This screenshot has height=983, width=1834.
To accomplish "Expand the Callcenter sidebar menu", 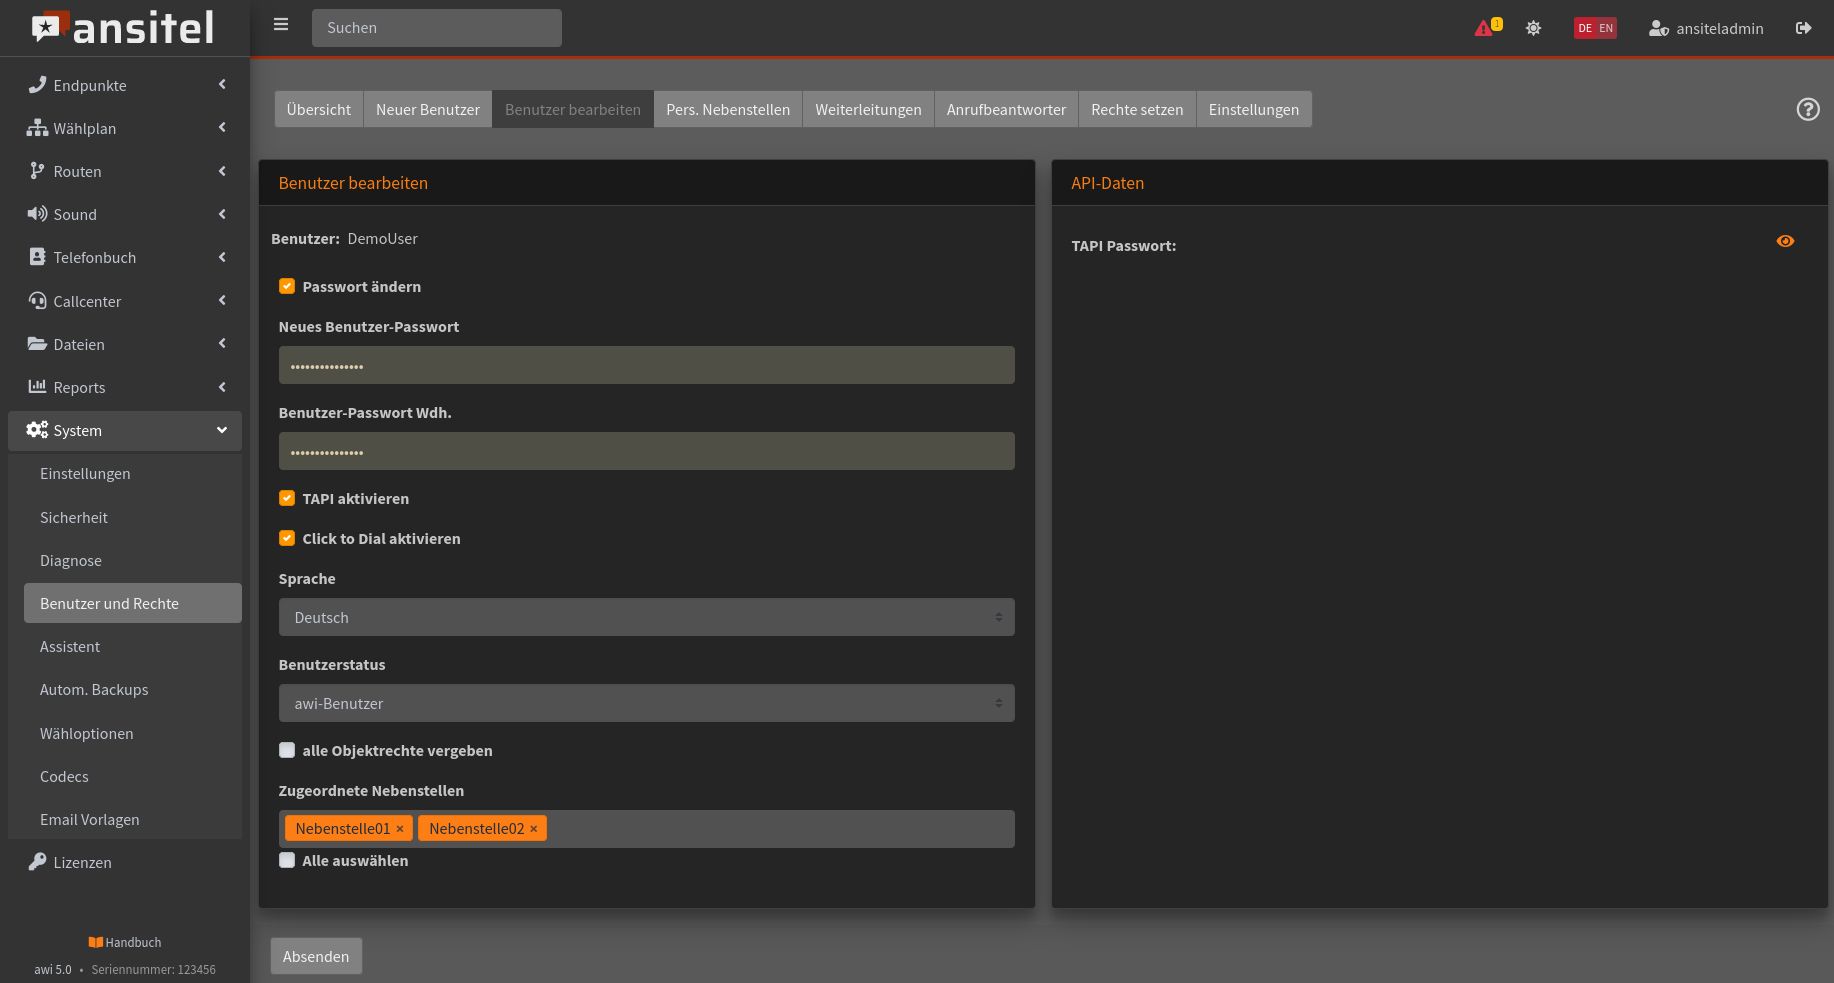I will click(x=125, y=301).
